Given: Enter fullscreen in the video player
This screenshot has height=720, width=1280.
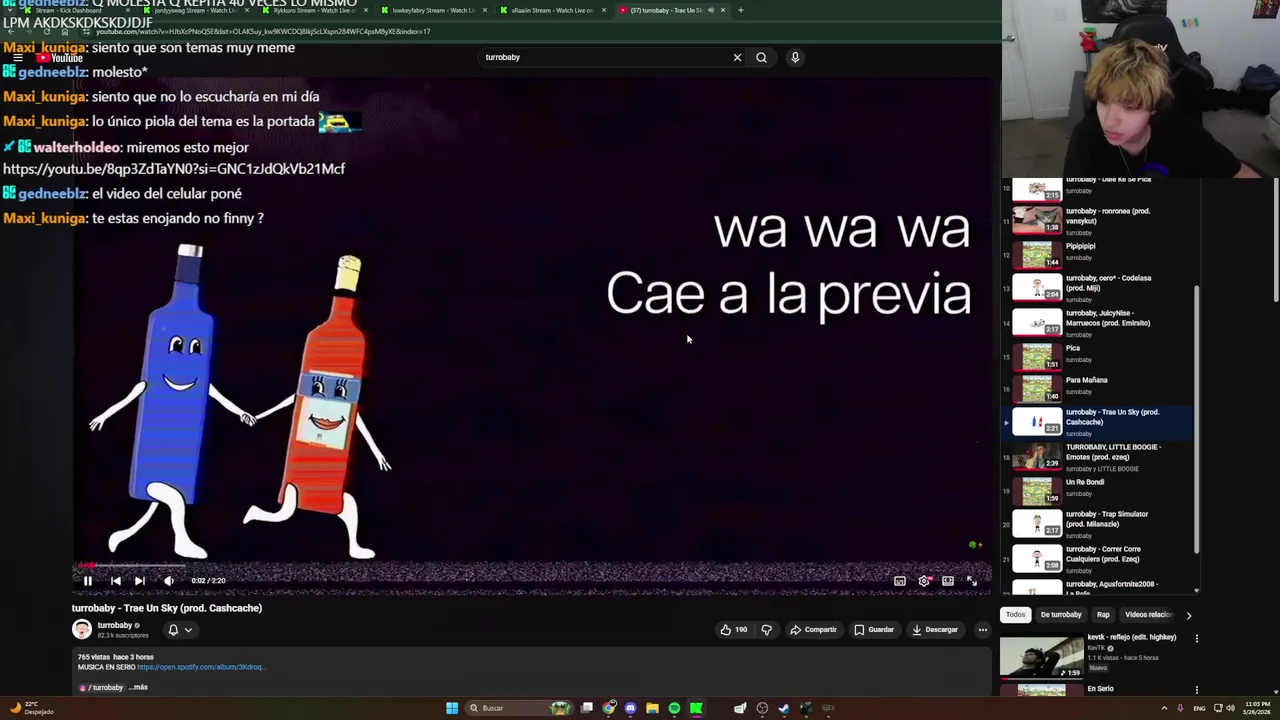Looking at the screenshot, I should pos(971,581).
